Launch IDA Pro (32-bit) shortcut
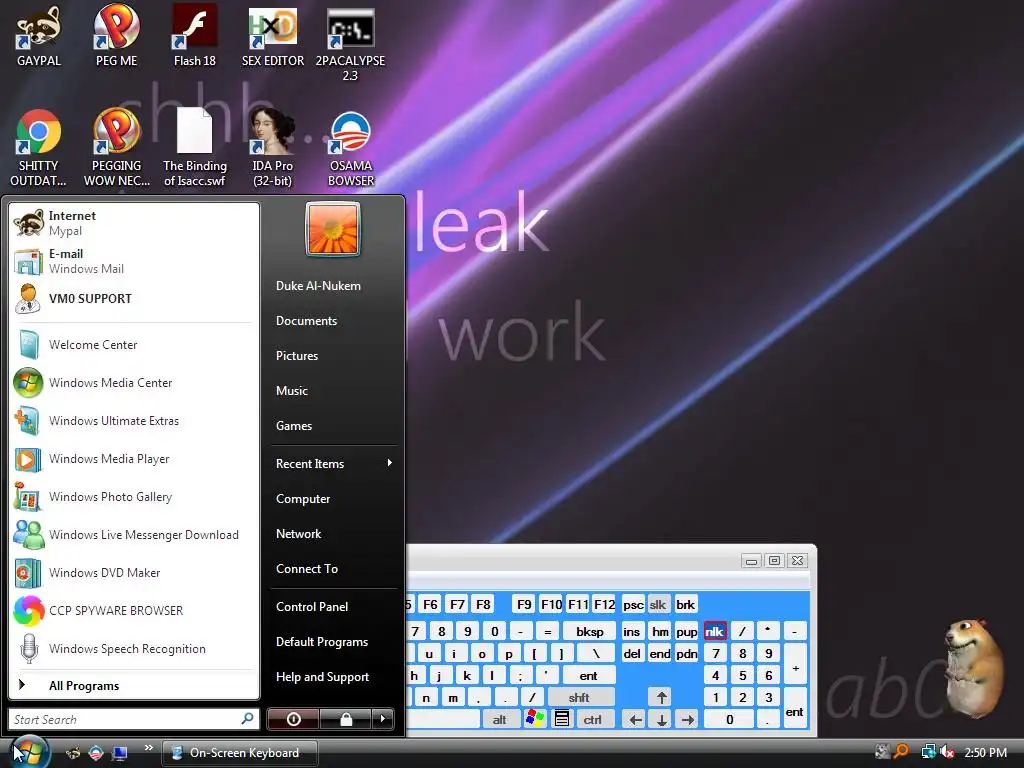 pyautogui.click(x=273, y=148)
